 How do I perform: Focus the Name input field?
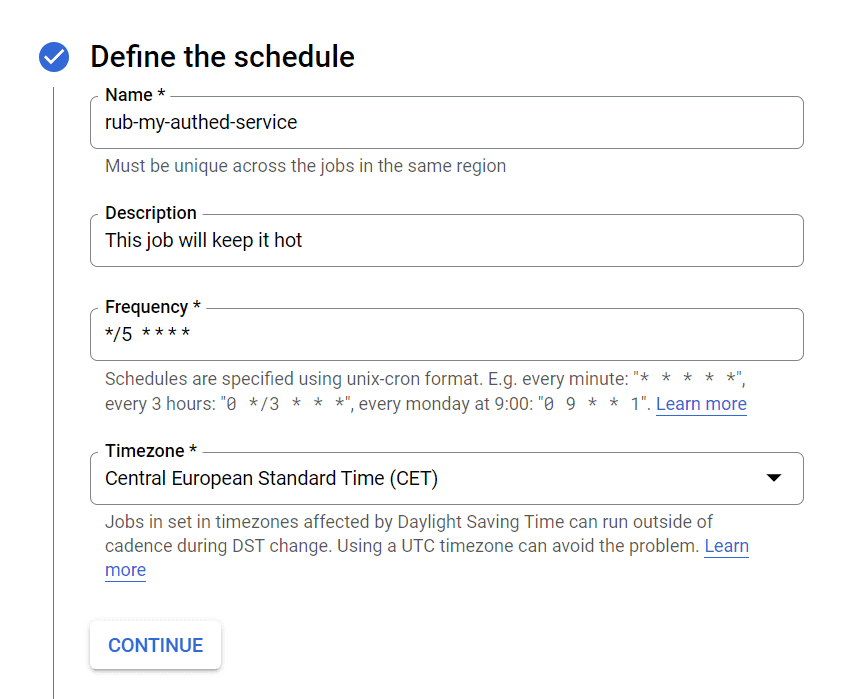(446, 123)
